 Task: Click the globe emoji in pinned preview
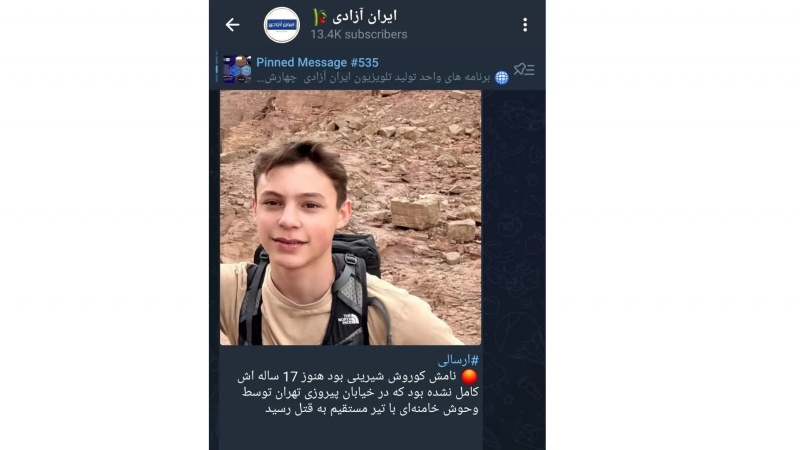pos(502,78)
